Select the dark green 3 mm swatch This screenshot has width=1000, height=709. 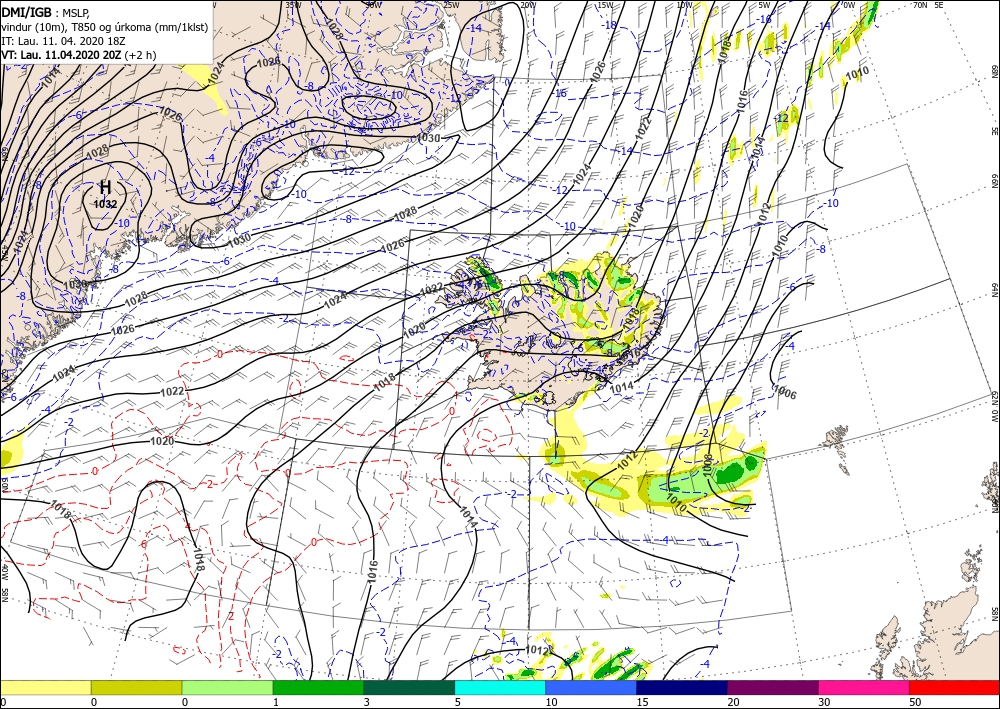point(409,687)
